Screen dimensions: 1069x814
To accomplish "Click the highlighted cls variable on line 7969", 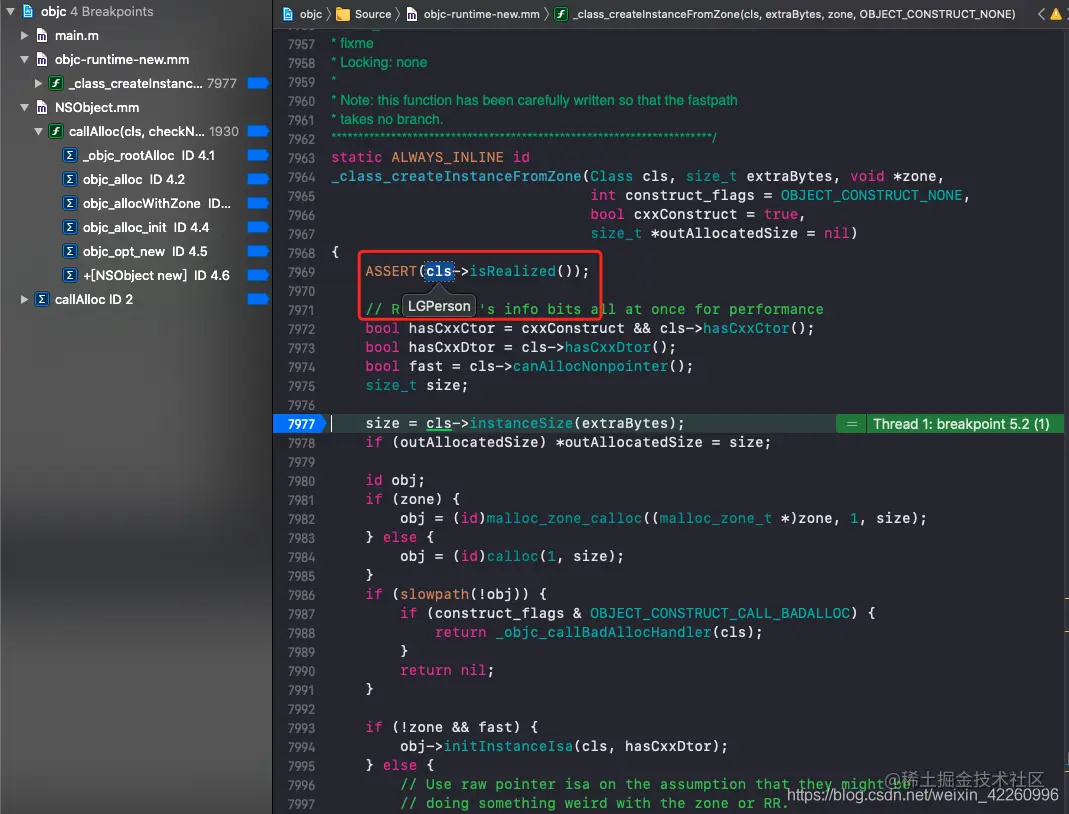I will coord(438,271).
